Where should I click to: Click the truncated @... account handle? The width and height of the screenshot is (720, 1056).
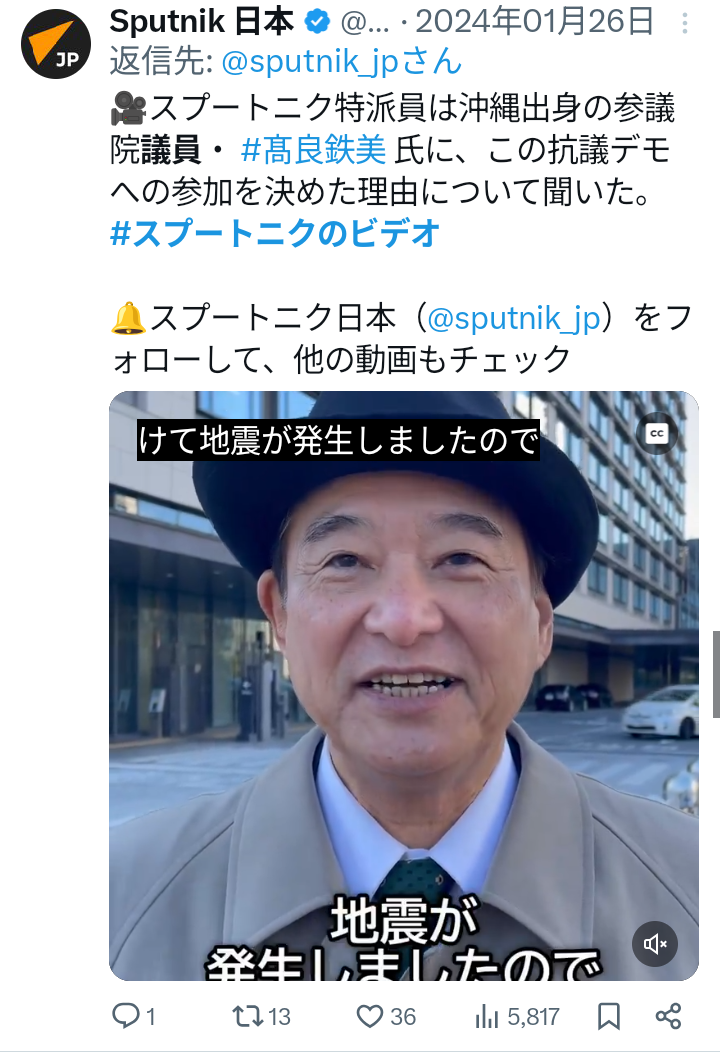pyautogui.click(x=365, y=24)
